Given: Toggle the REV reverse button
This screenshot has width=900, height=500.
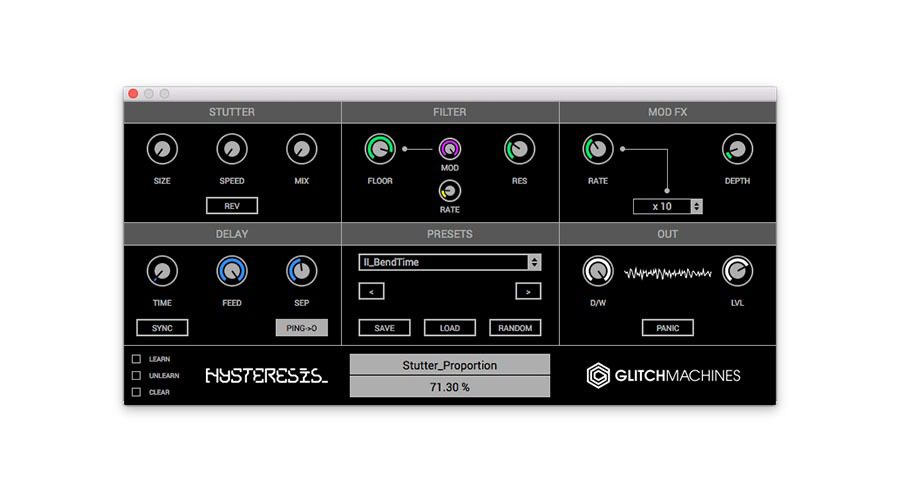Looking at the screenshot, I should (x=232, y=206).
